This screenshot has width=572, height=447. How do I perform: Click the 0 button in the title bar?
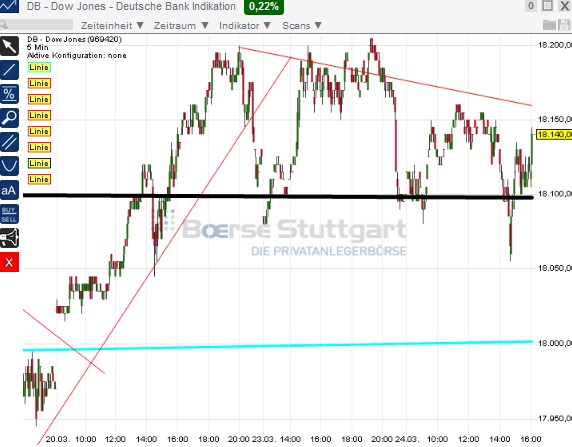531,6
